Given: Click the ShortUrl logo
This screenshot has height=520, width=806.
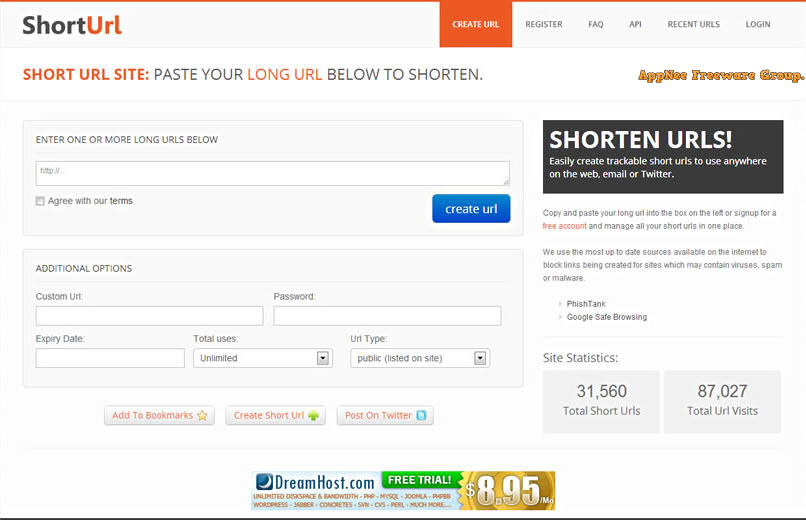Looking at the screenshot, I should pos(72,25).
